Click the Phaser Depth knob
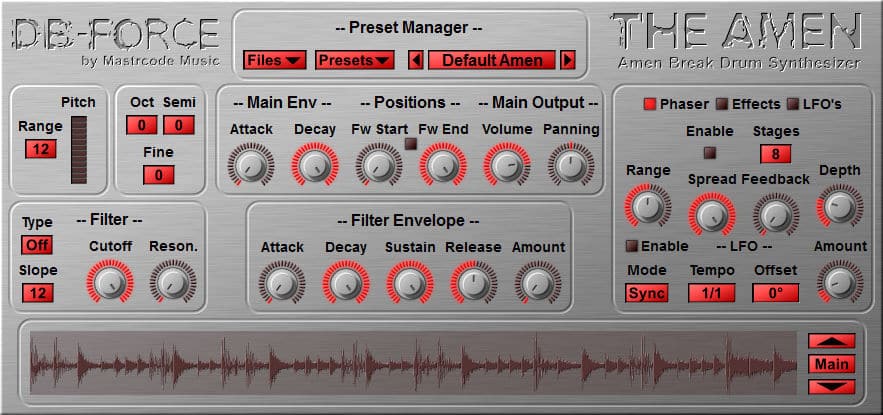883x415 pixels. tap(840, 206)
